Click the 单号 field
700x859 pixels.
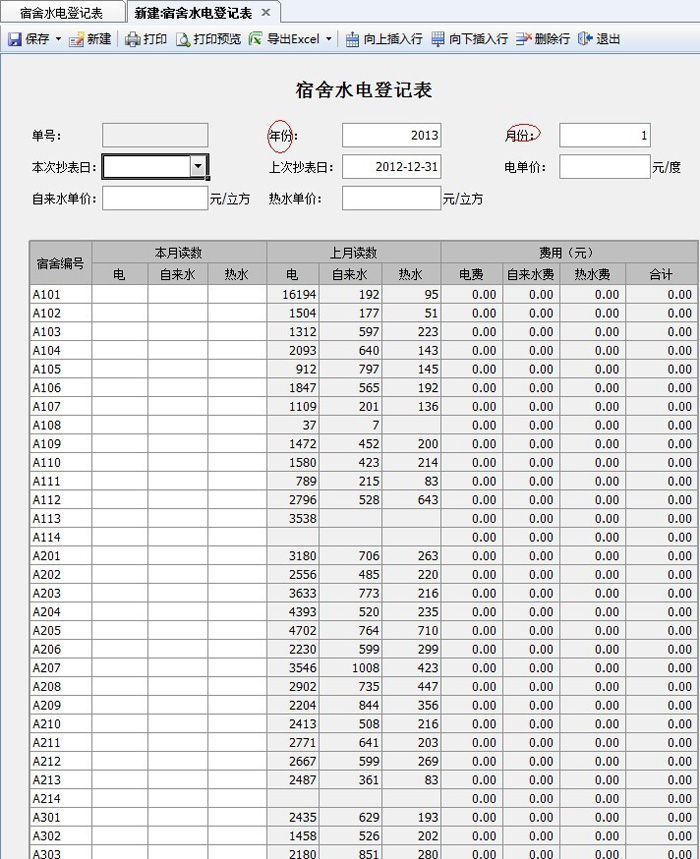(155, 135)
